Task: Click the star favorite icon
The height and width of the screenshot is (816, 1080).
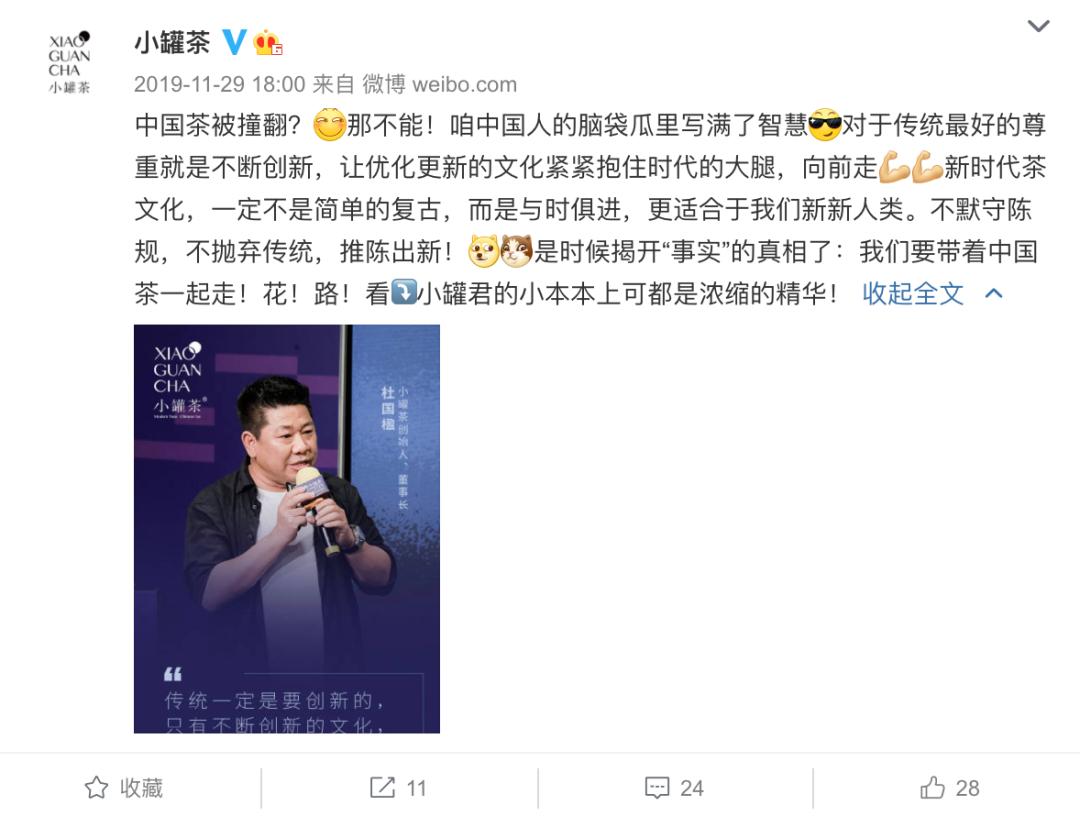Action: 96,788
